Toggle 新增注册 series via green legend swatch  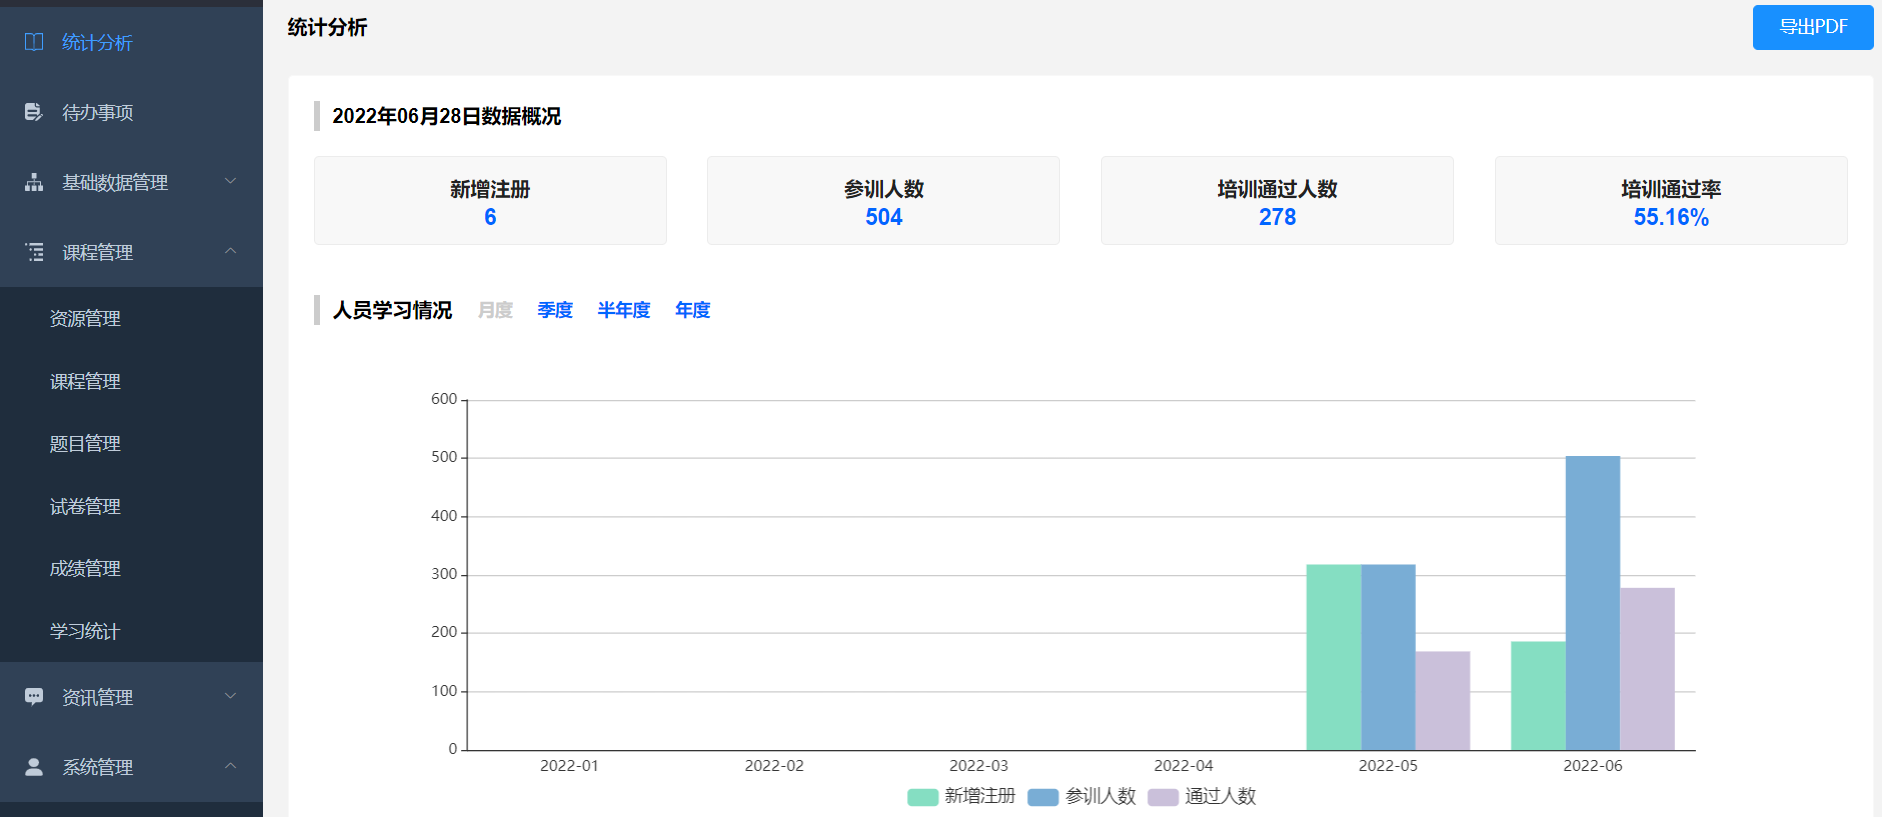[x=922, y=797]
